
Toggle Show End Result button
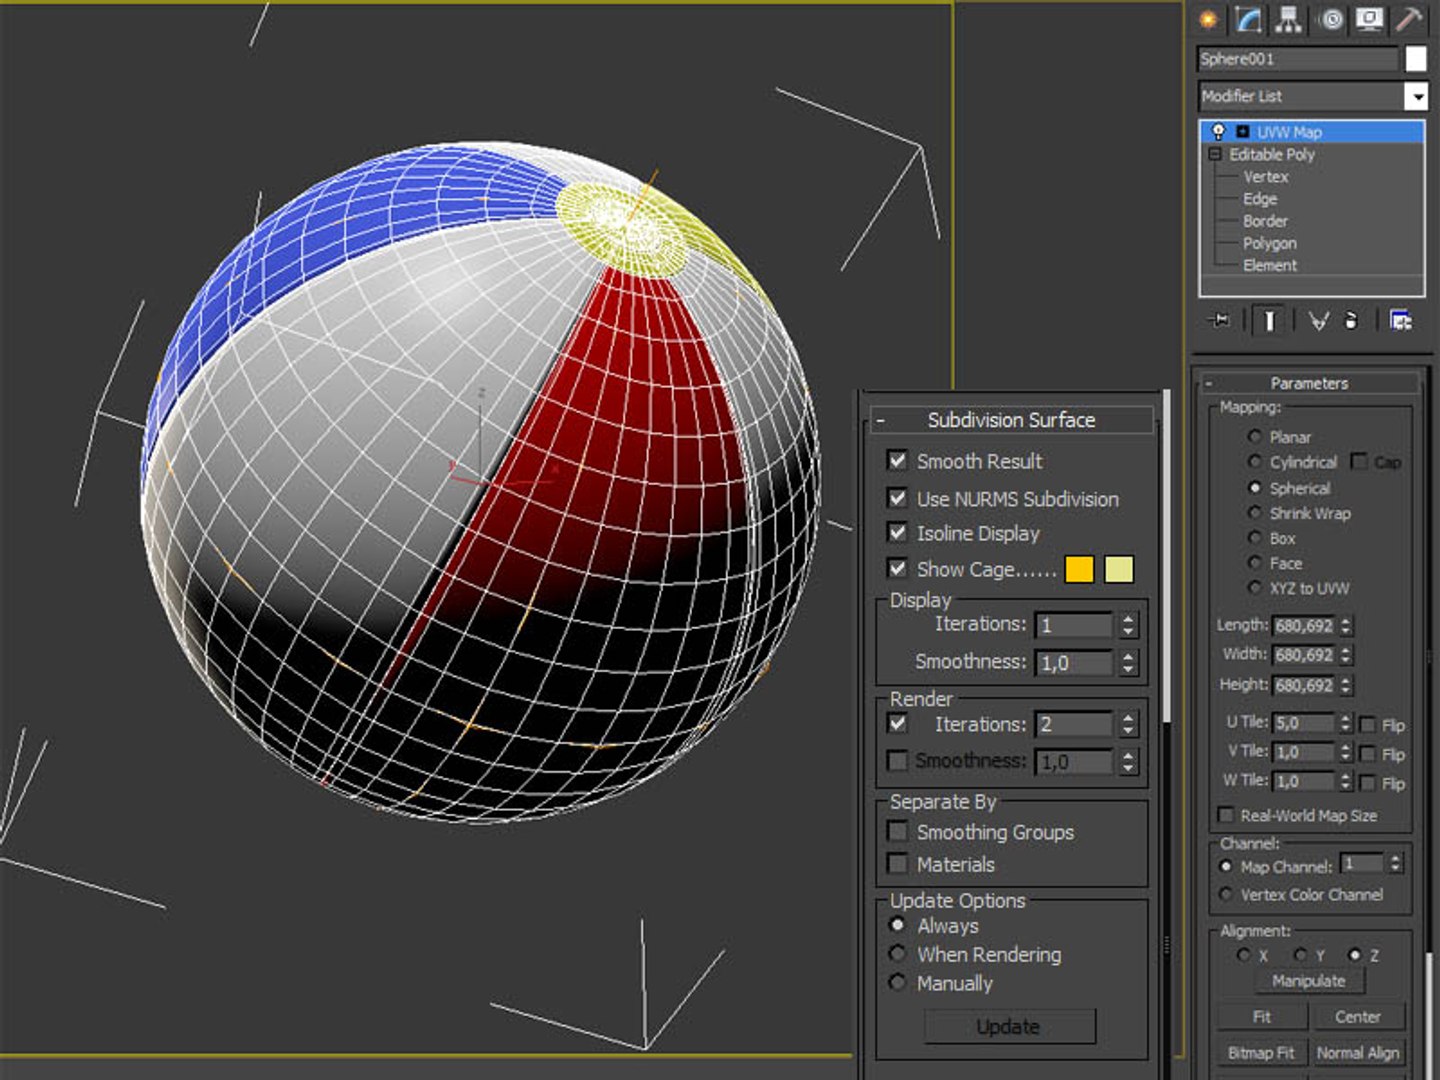click(1269, 320)
